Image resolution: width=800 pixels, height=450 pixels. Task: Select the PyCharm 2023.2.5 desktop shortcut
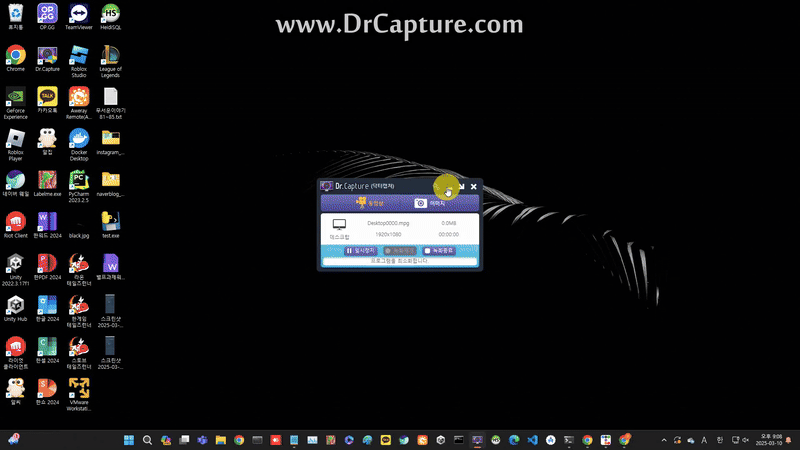click(x=79, y=187)
